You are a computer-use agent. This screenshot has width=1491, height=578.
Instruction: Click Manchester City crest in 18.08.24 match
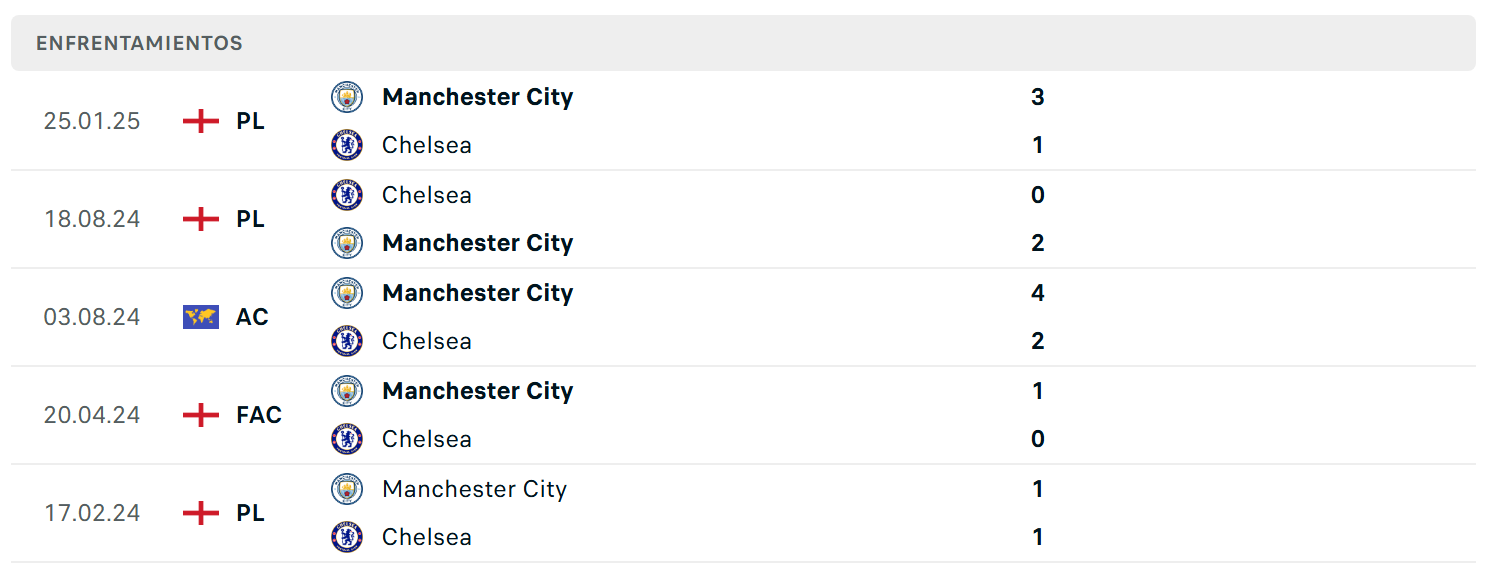(x=347, y=243)
